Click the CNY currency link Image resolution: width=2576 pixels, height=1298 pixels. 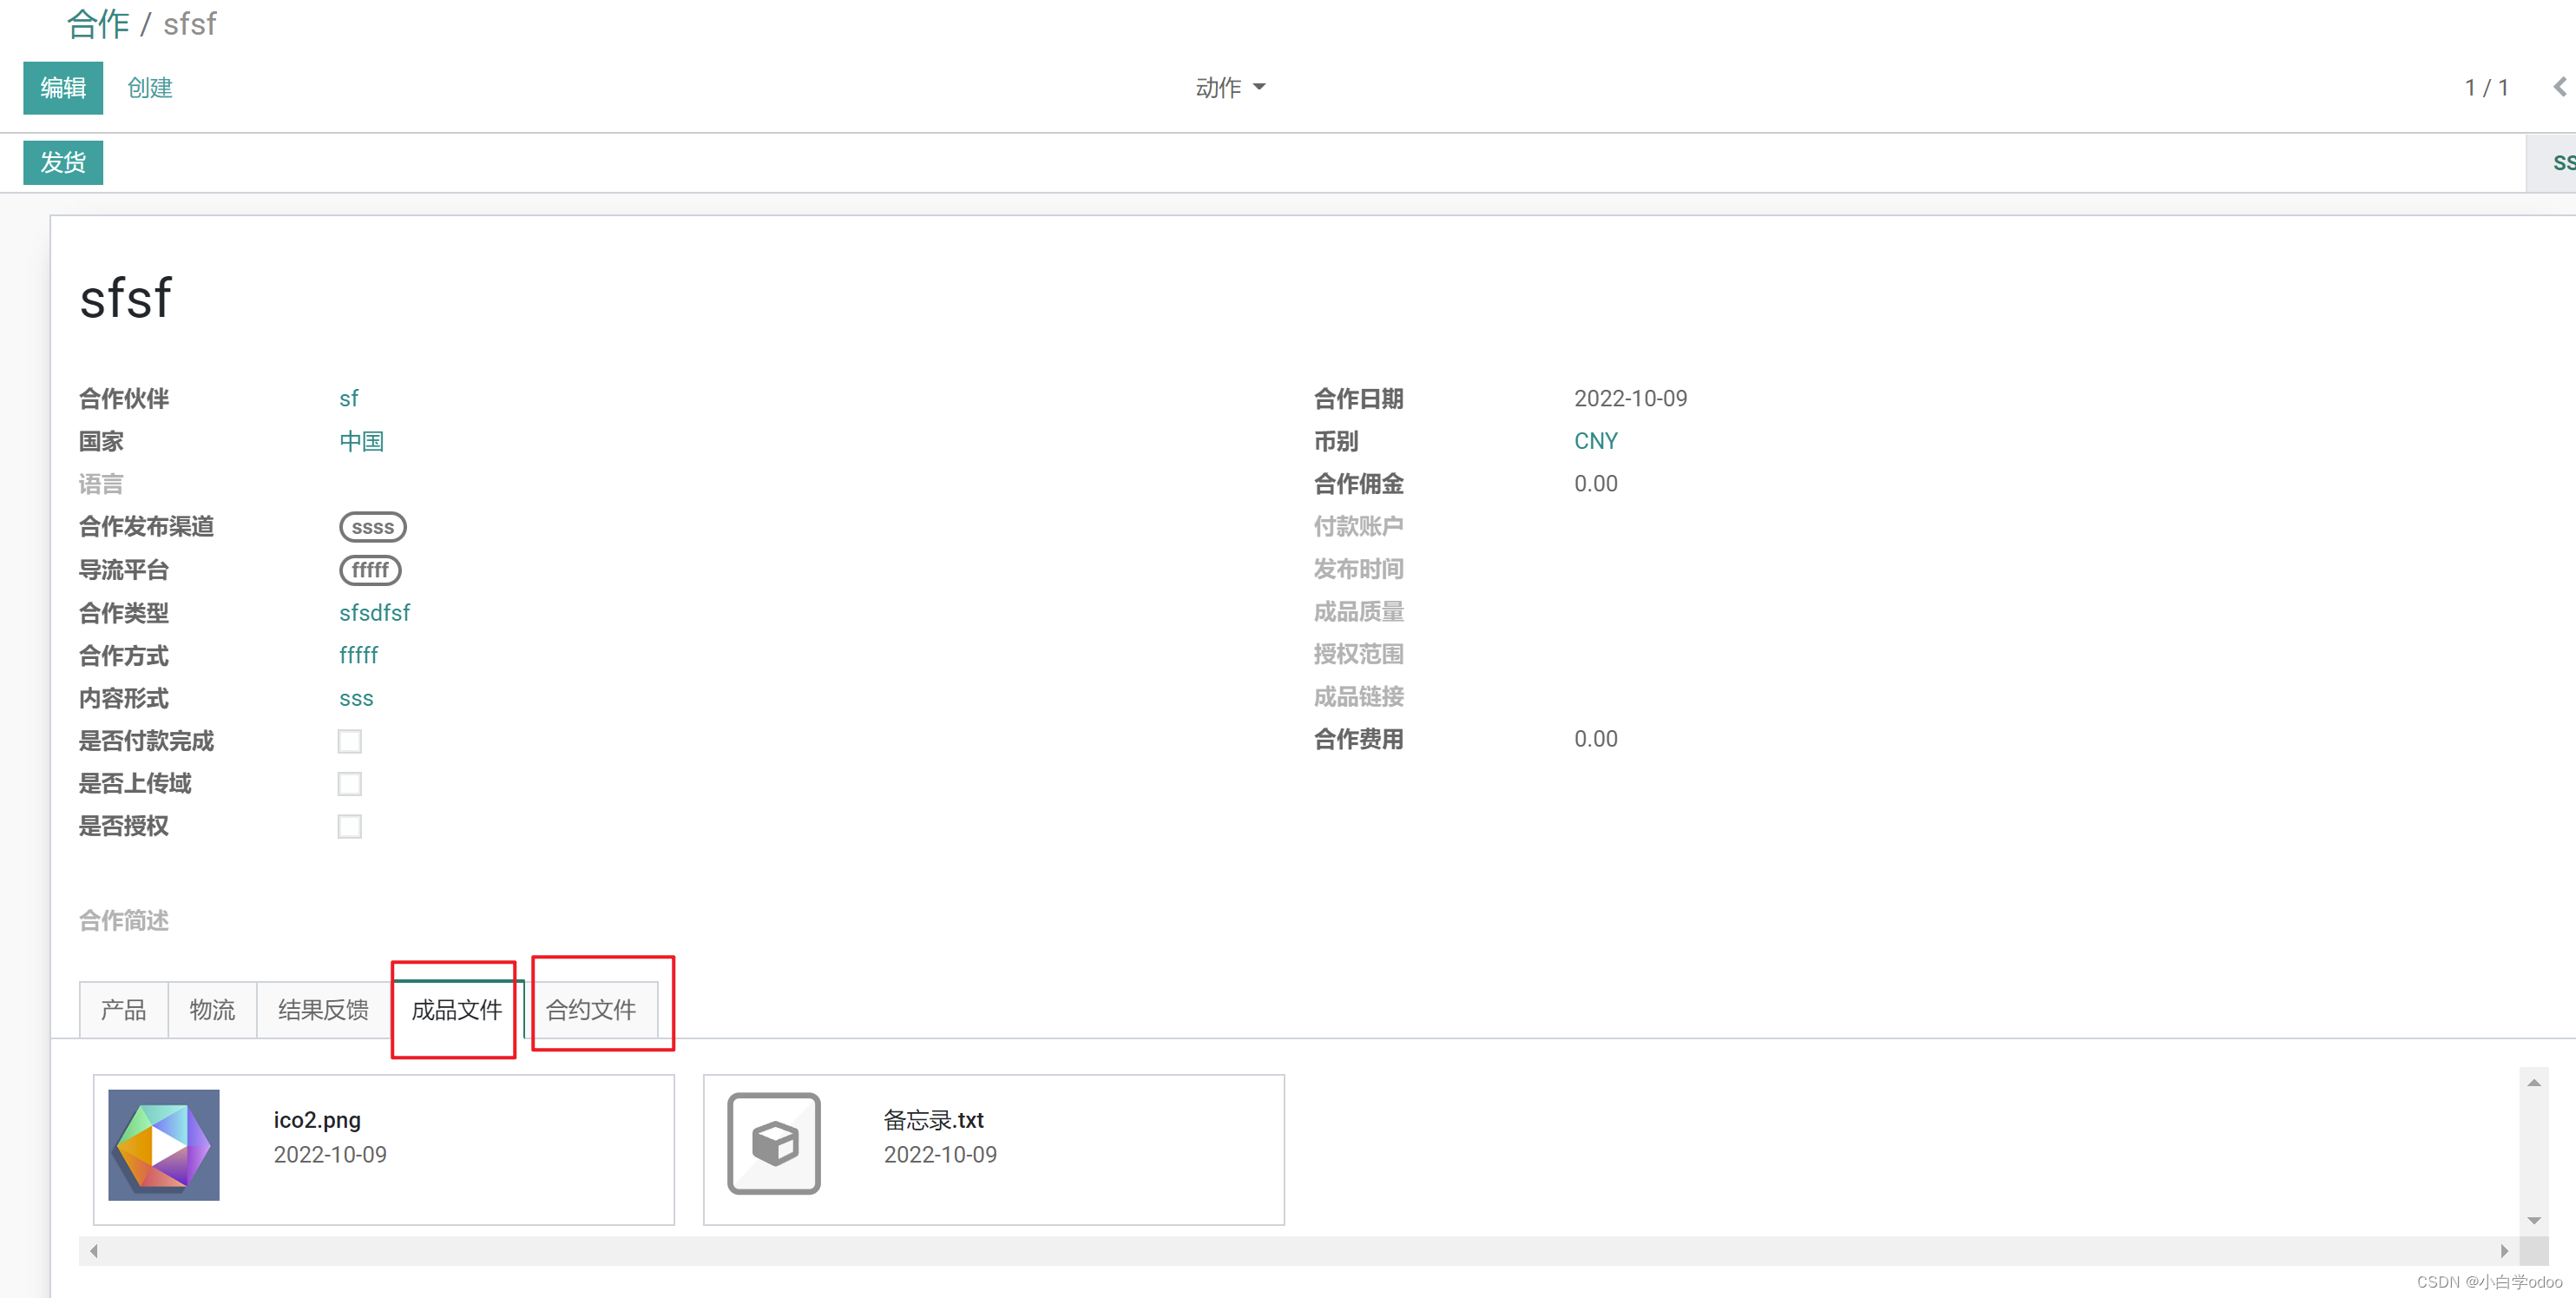tap(1595, 440)
